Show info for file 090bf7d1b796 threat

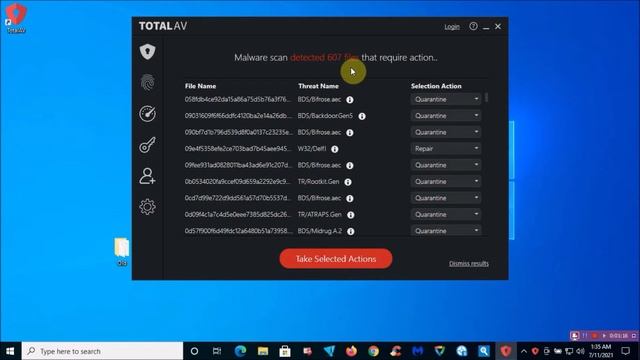[x=350, y=133]
